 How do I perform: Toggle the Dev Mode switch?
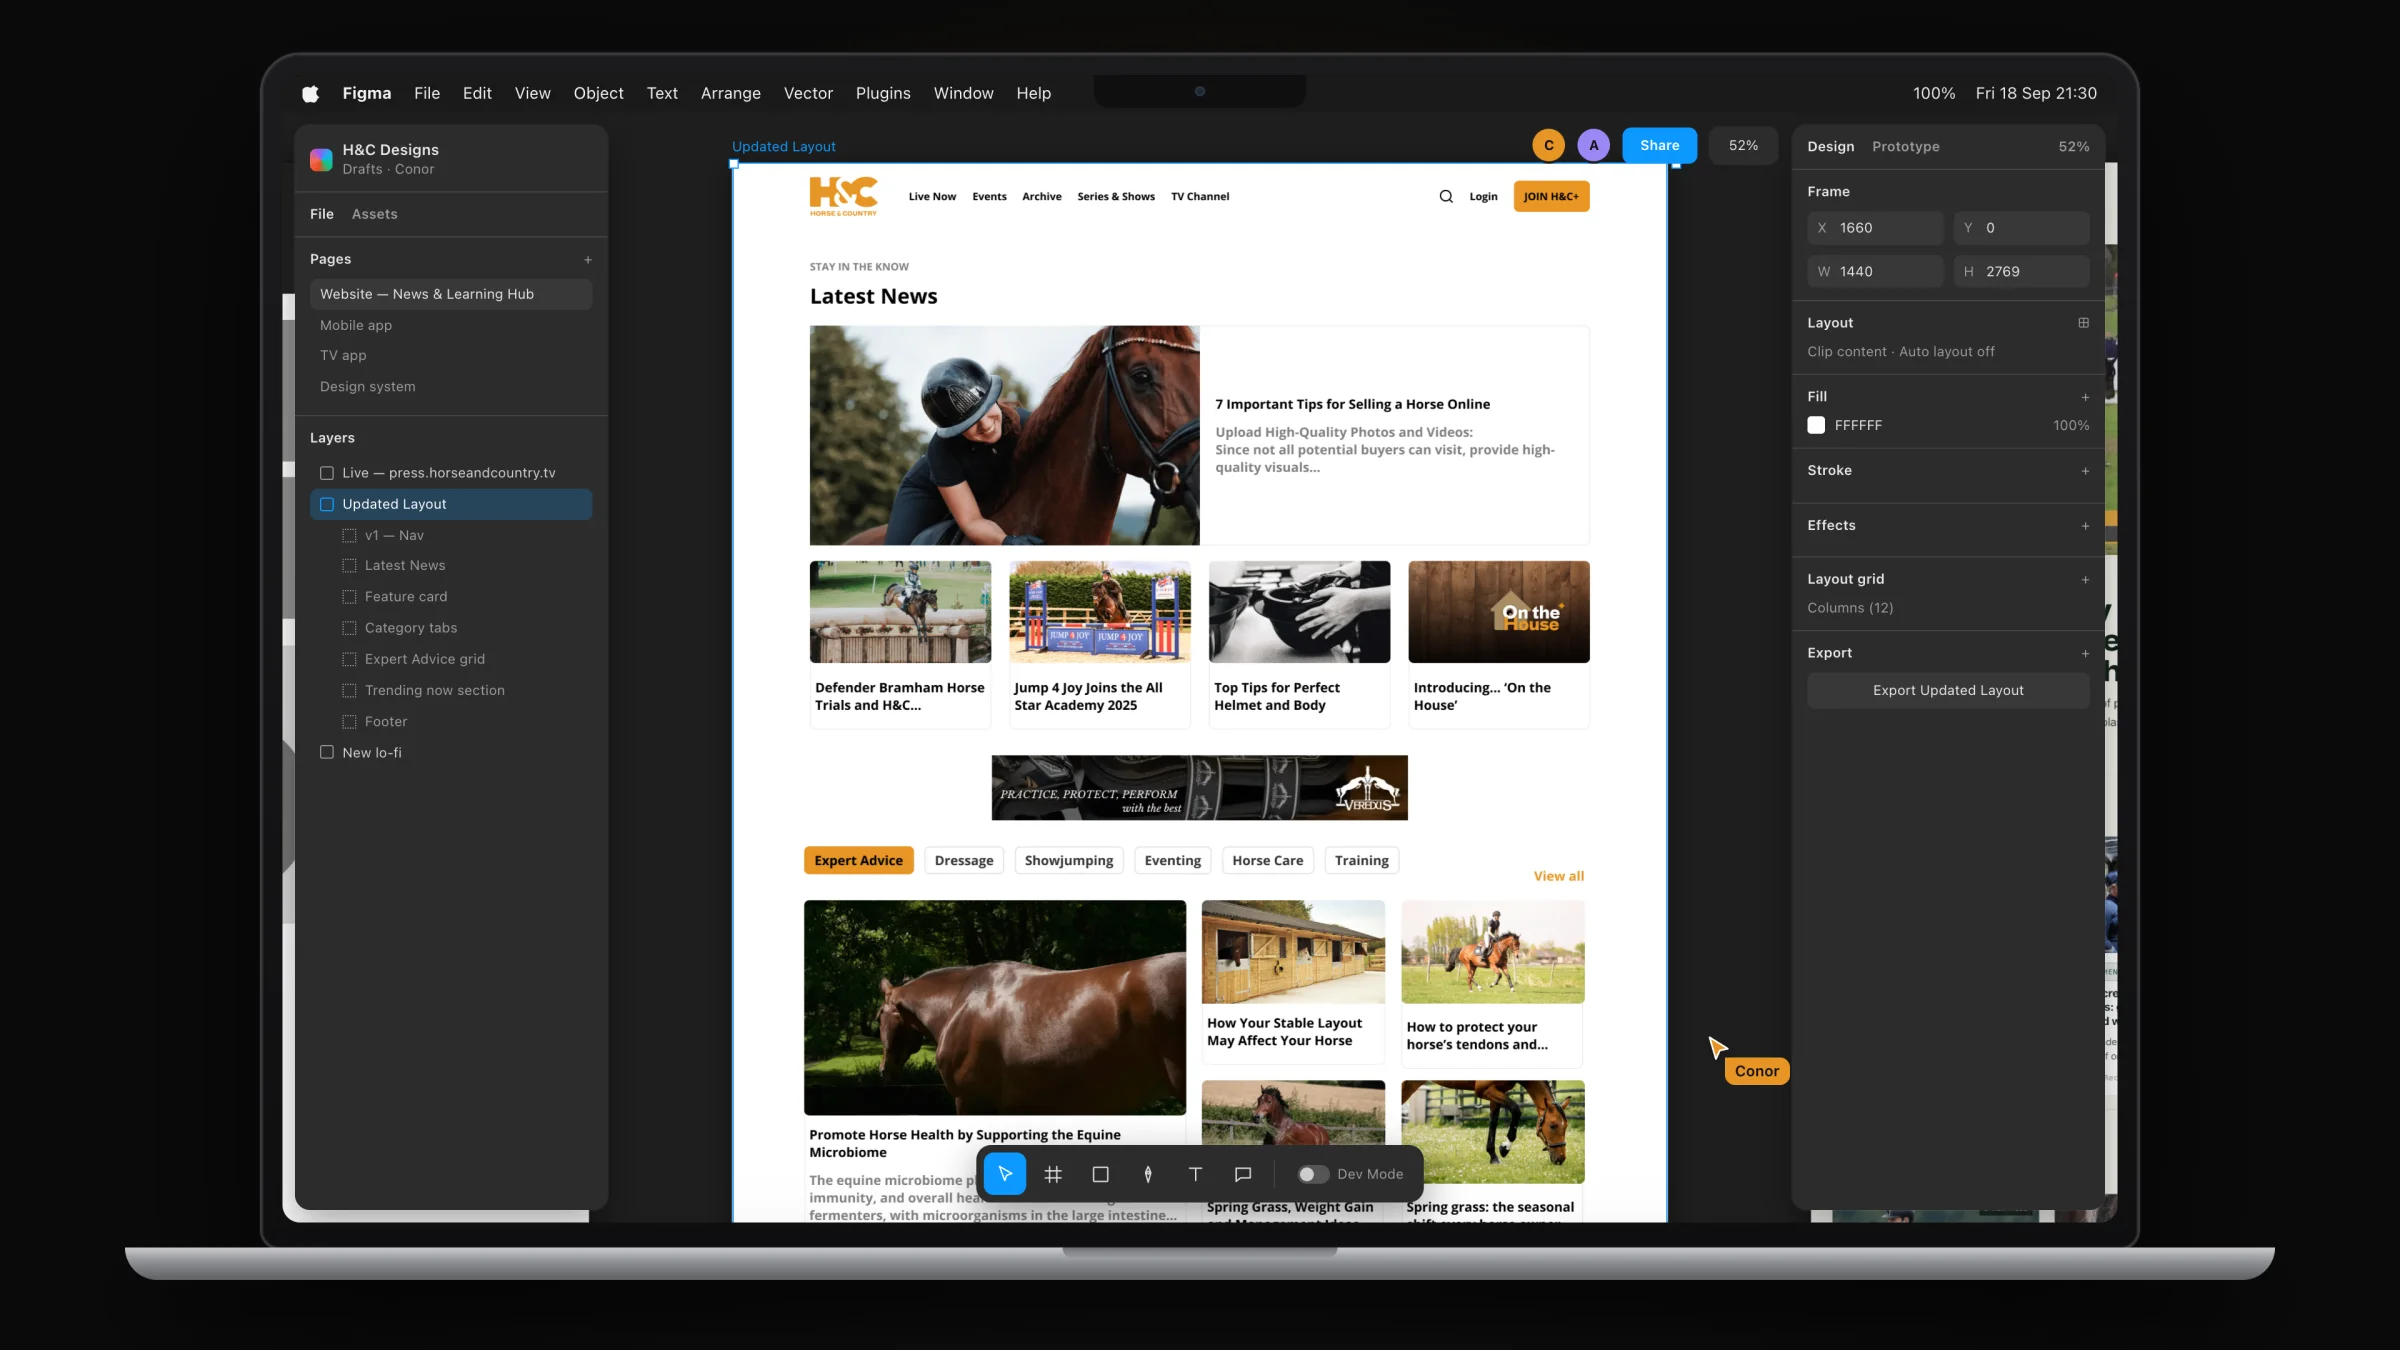point(1313,1174)
